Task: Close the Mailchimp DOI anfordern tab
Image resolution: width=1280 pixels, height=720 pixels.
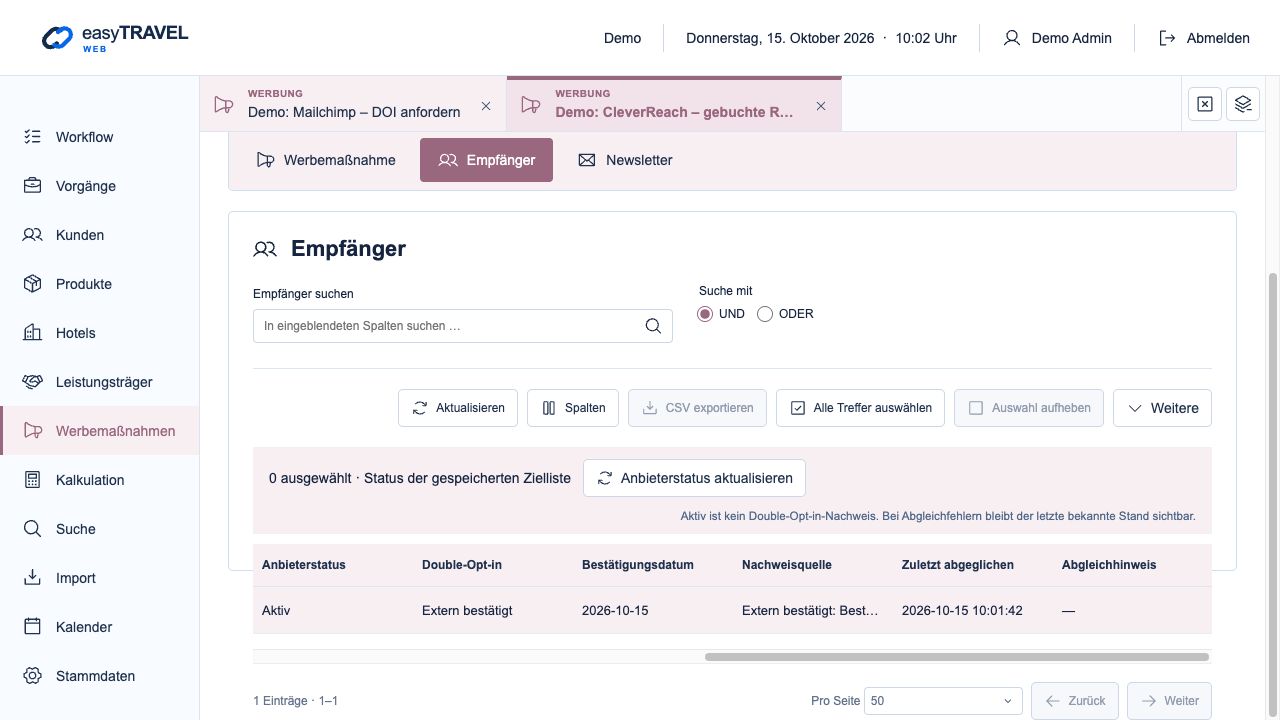Action: [x=486, y=105]
